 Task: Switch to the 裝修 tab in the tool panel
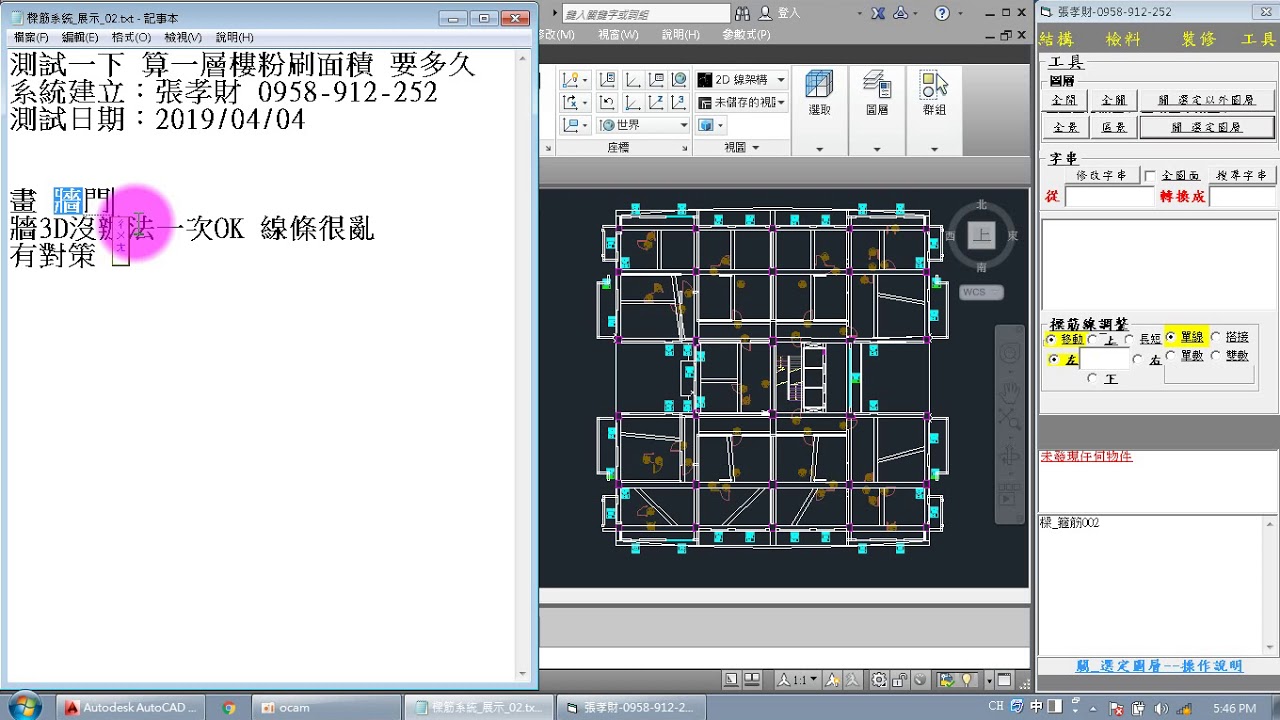click(x=1197, y=39)
